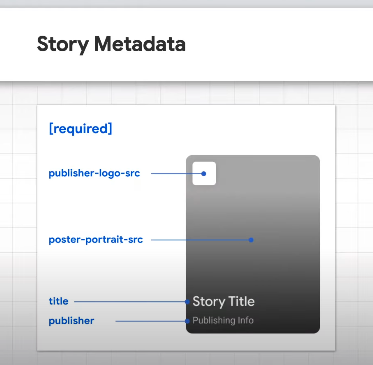The height and width of the screenshot is (365, 373).
Task: Click the Story Metadata heading
Action: (111, 44)
